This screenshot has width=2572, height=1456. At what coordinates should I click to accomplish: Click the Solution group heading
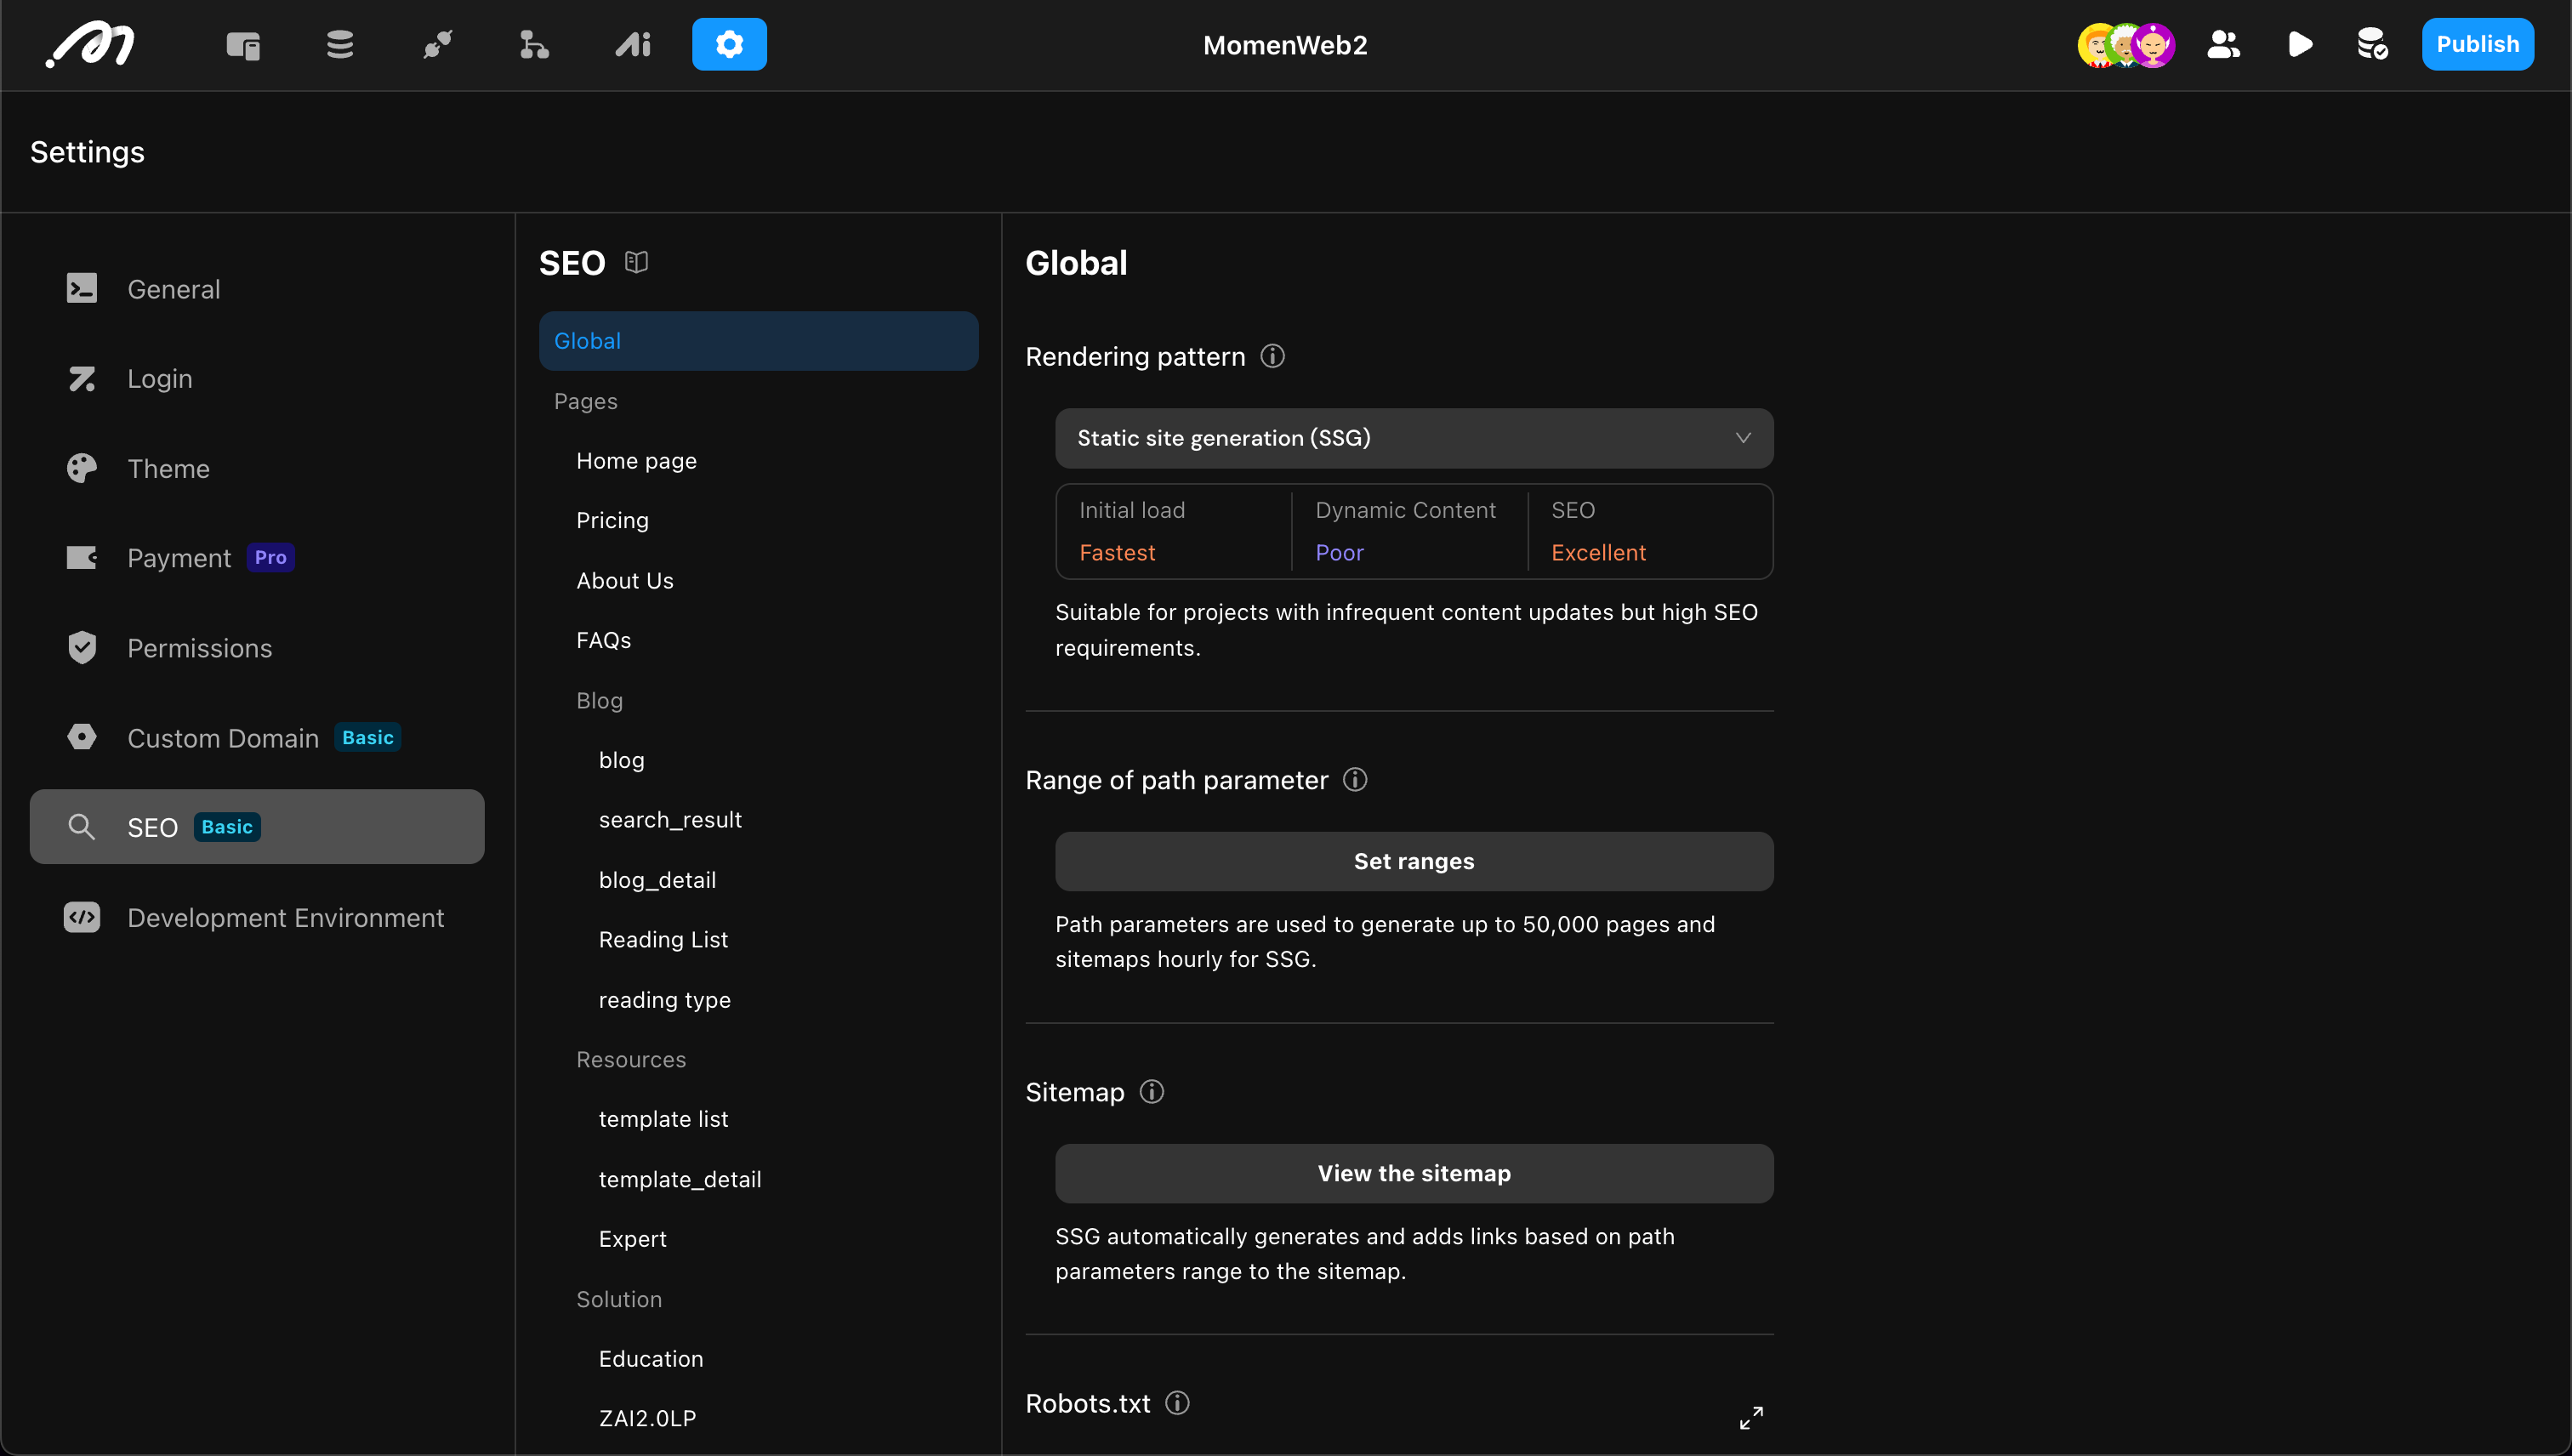pyautogui.click(x=619, y=1299)
